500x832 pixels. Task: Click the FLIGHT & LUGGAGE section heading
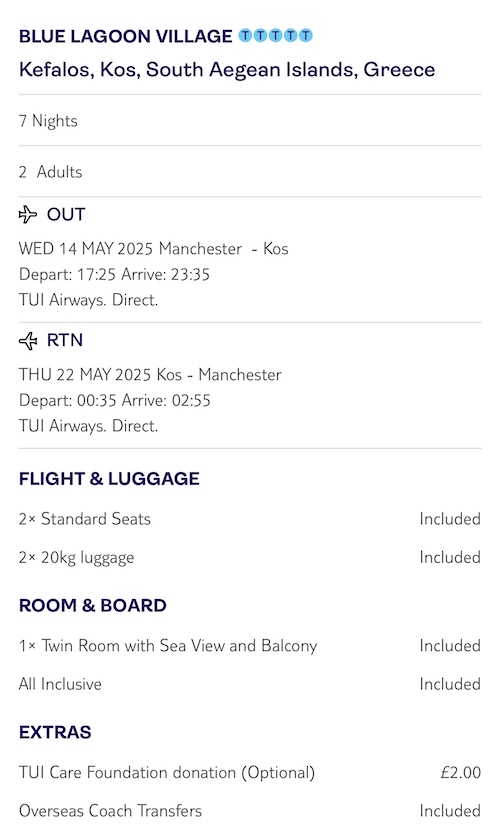pos(109,479)
